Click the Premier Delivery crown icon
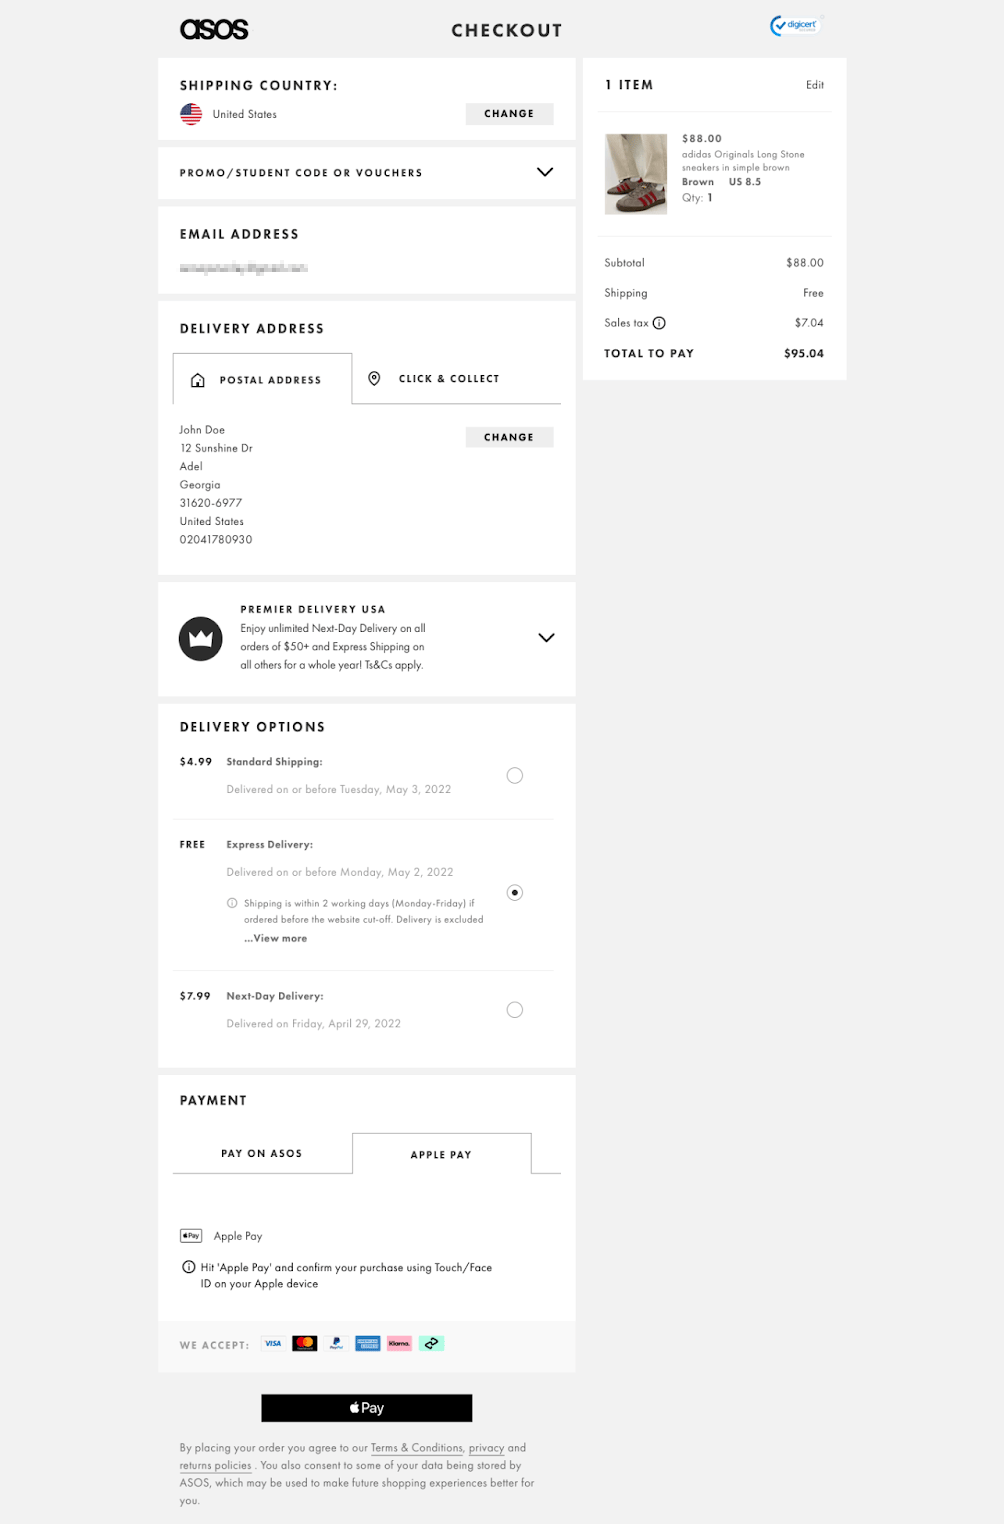The width and height of the screenshot is (1004, 1524). [x=200, y=638]
